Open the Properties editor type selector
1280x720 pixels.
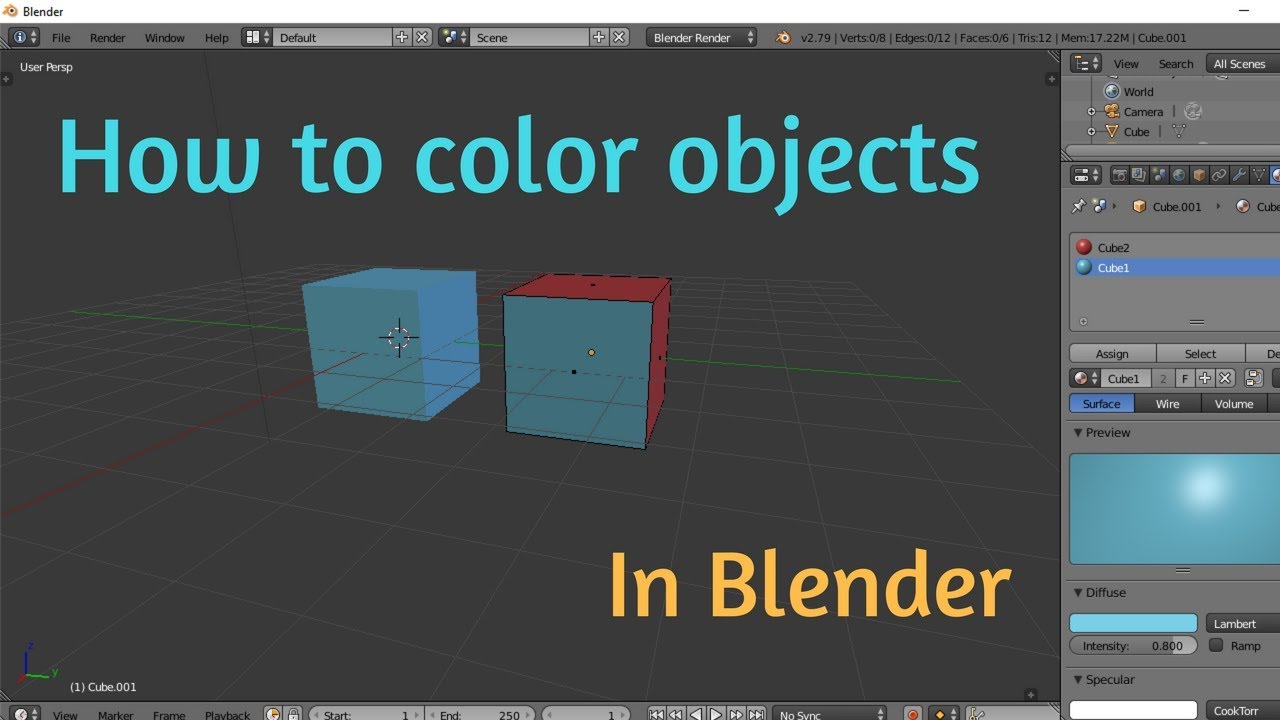coord(1086,175)
